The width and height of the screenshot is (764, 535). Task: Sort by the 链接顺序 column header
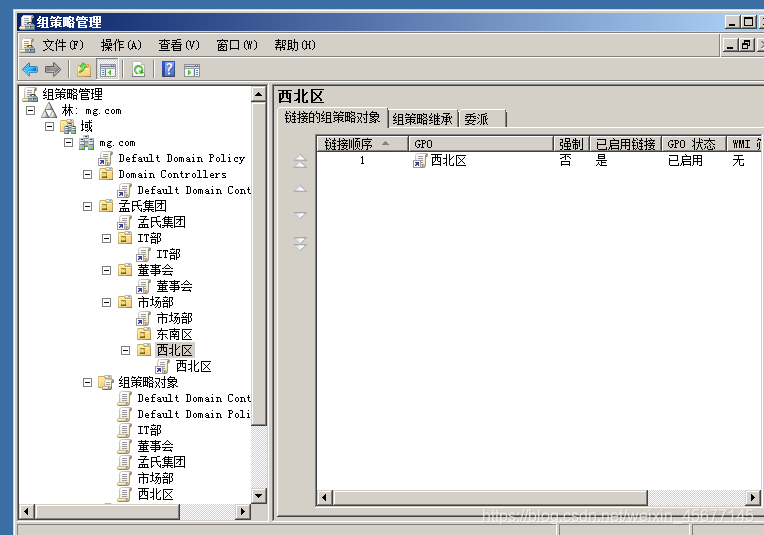click(x=362, y=144)
